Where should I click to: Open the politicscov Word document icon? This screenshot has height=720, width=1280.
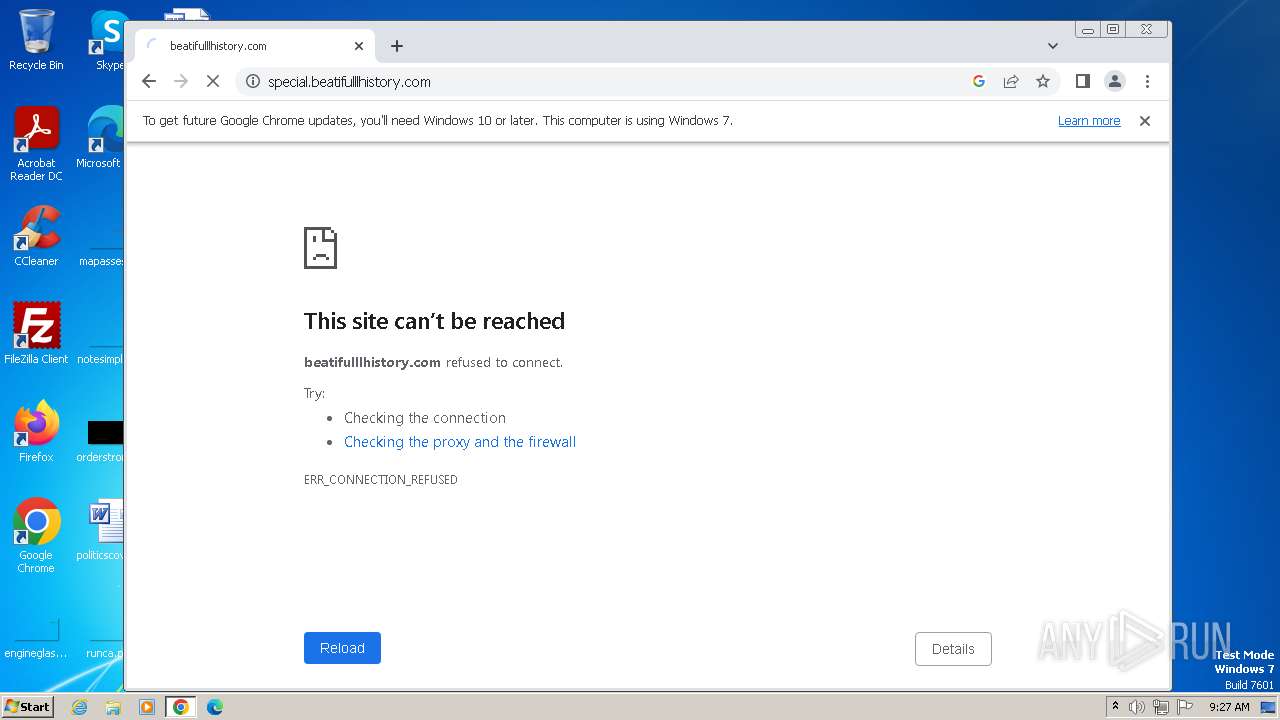(100, 530)
